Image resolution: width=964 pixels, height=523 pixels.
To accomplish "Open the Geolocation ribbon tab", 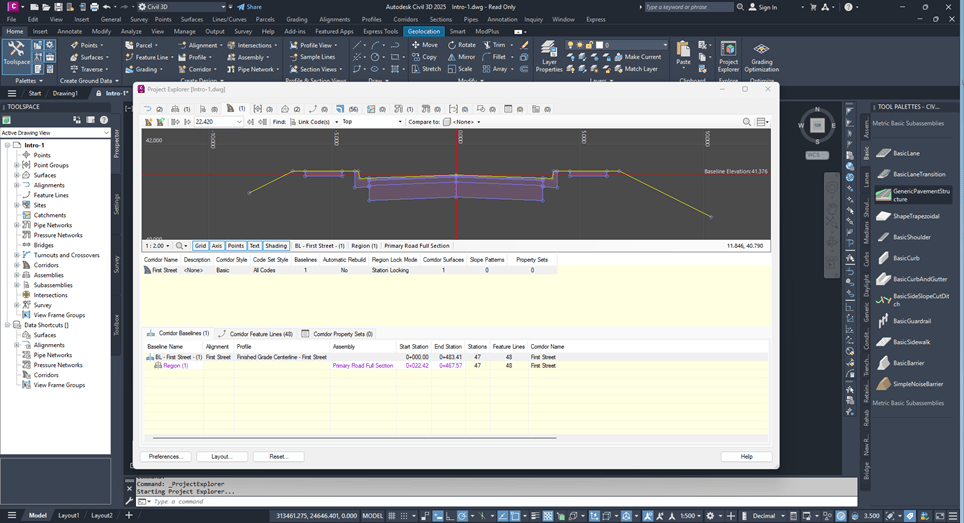I will [423, 31].
